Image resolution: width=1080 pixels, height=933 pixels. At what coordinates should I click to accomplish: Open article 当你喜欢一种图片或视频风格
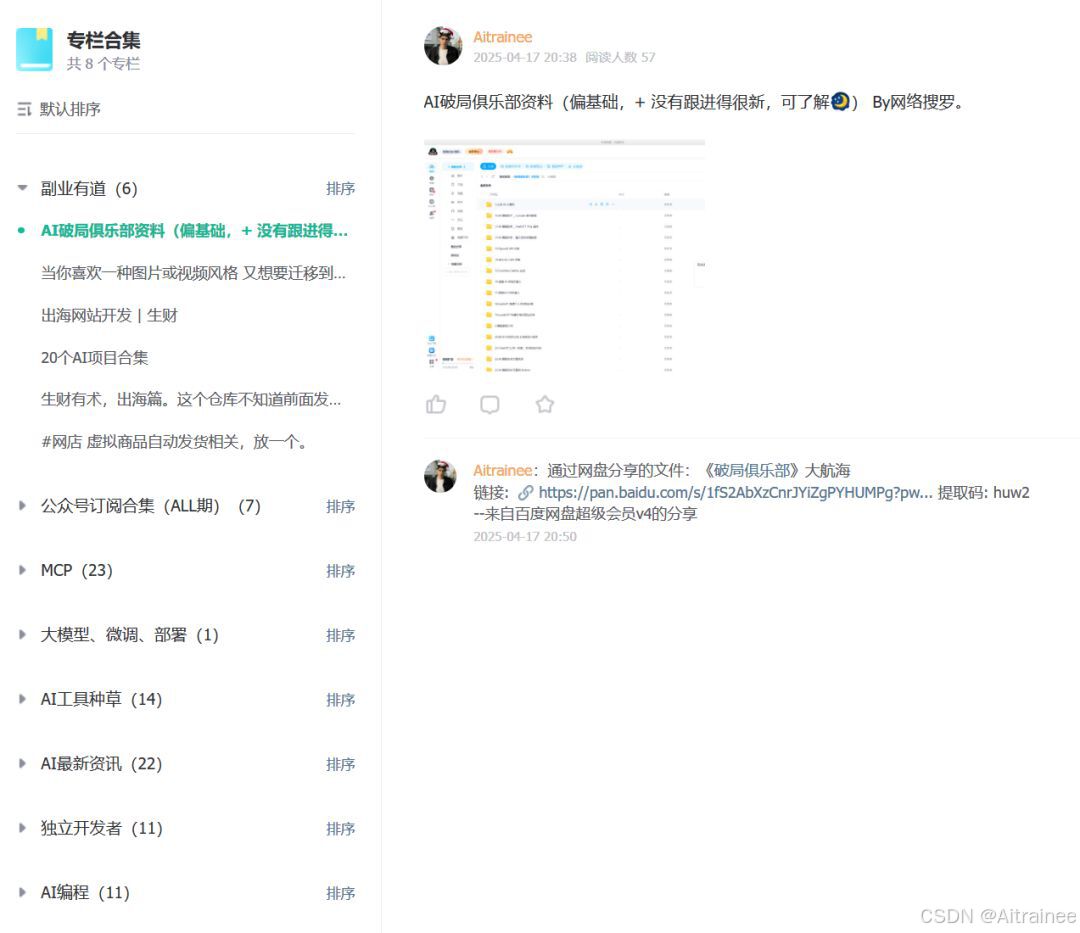coord(193,273)
